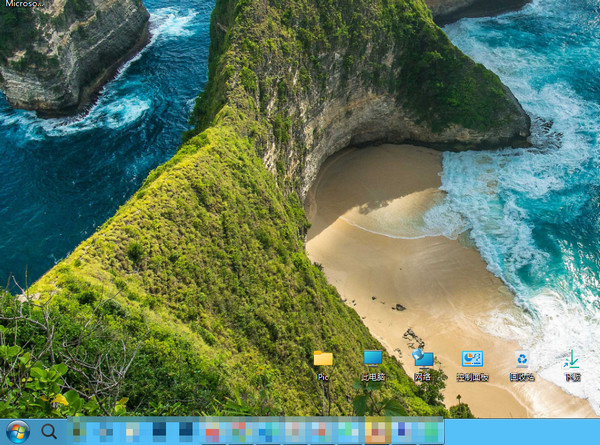The height and width of the screenshot is (445, 600).
Task: Select the yellow Pic folder icon
Action: click(323, 358)
